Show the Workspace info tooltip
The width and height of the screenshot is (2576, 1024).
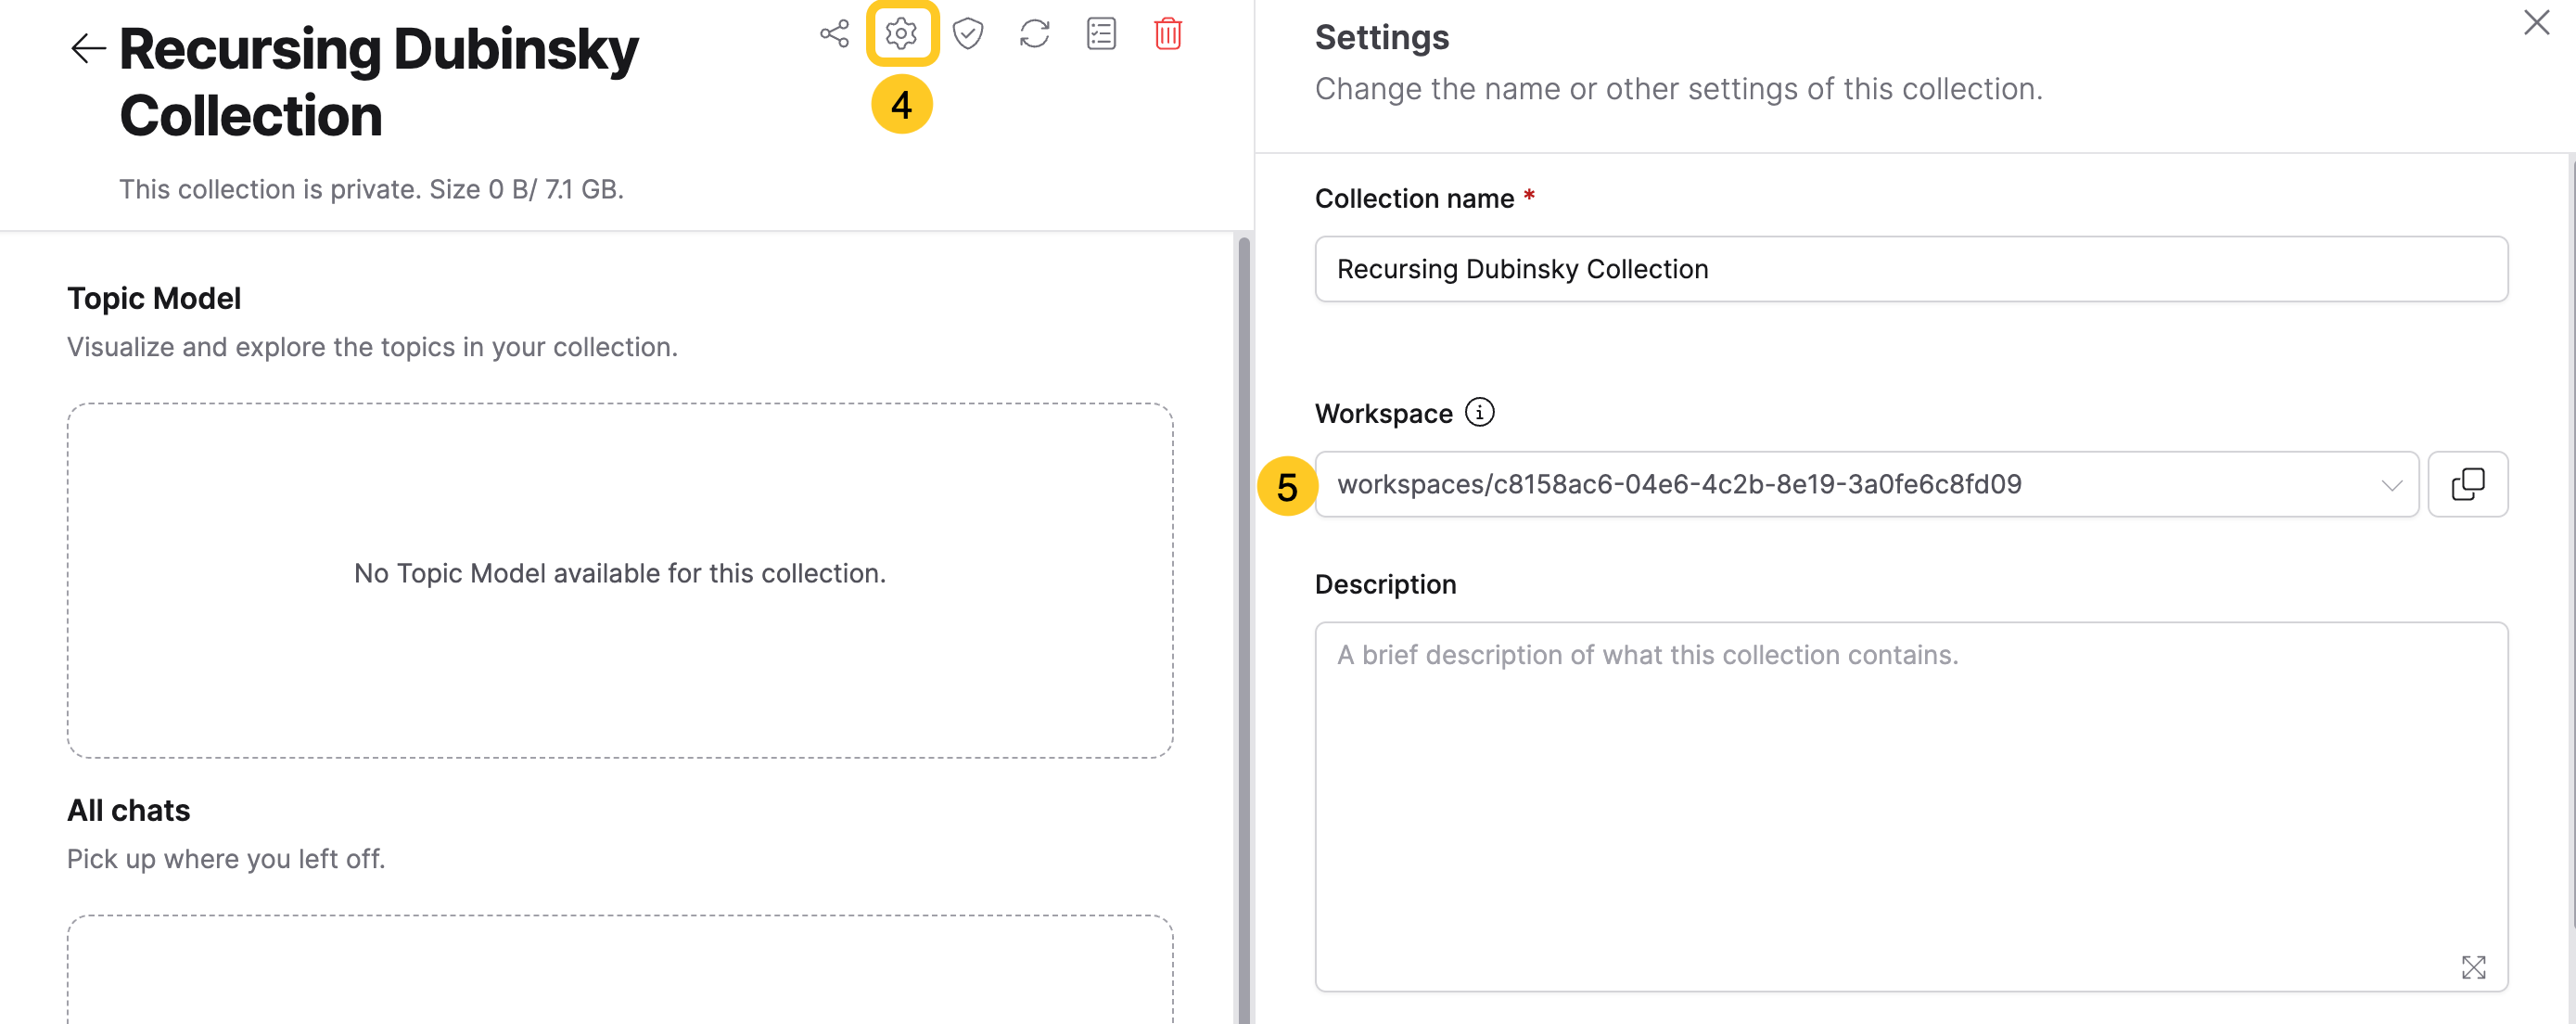1480,411
